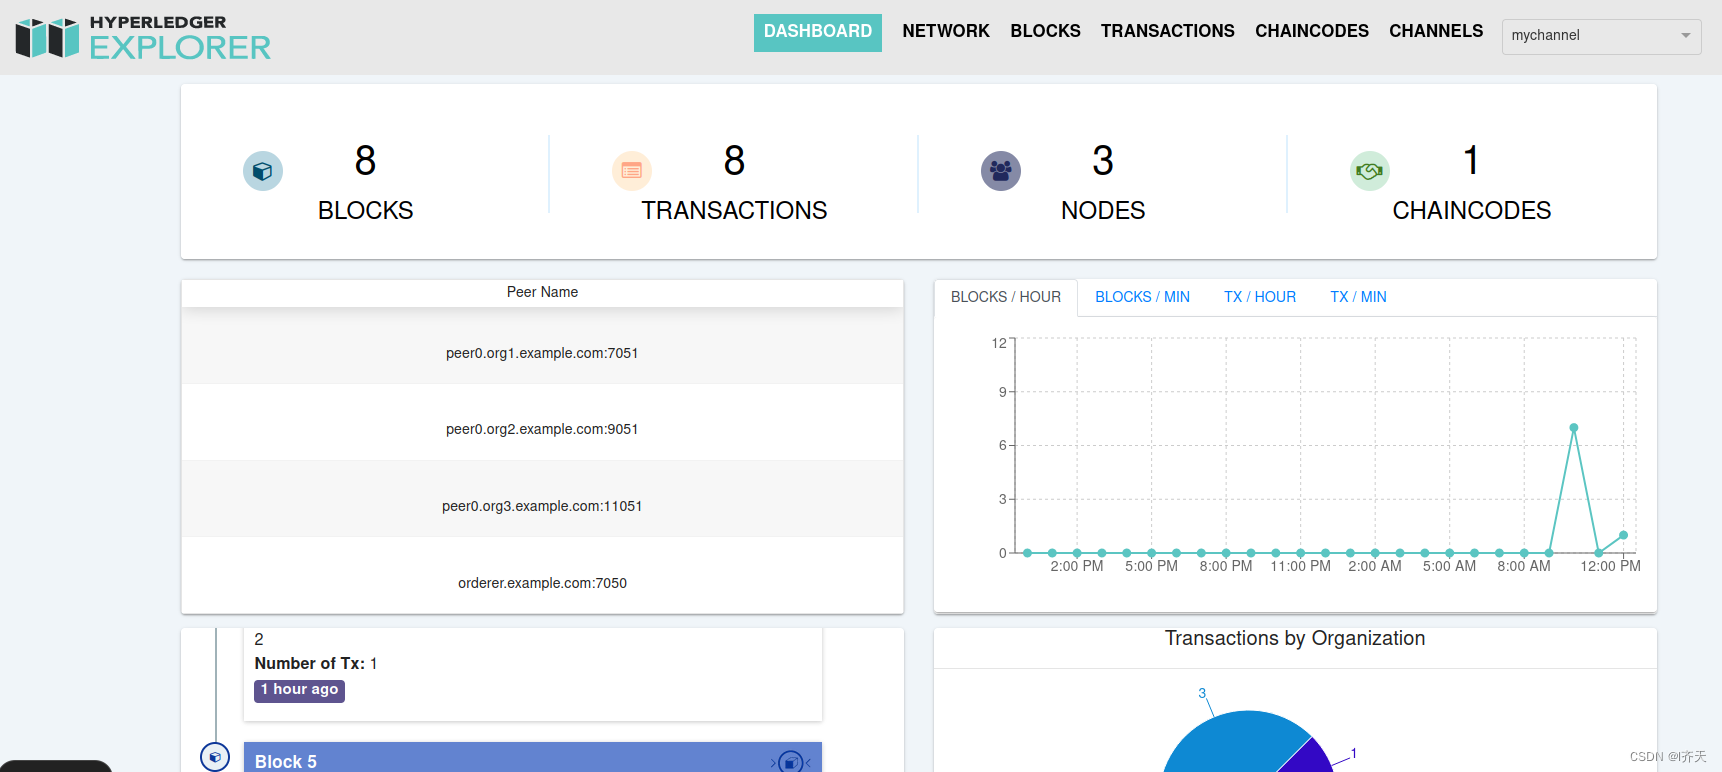Click the Block 5 header bar
This screenshot has width=1722, height=772.
(533, 758)
